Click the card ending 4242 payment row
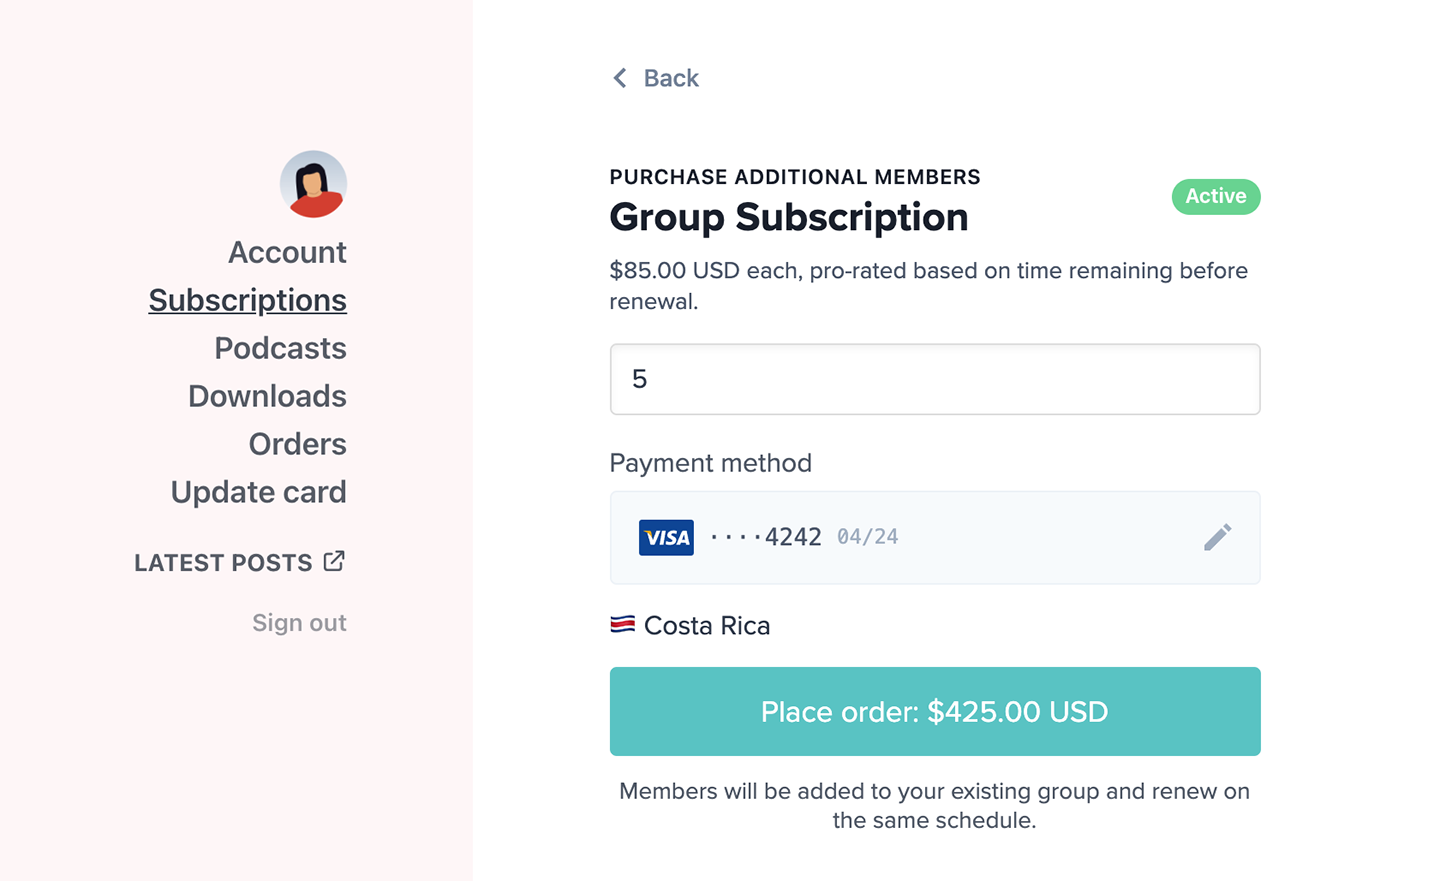The width and height of the screenshot is (1440, 881). point(935,538)
